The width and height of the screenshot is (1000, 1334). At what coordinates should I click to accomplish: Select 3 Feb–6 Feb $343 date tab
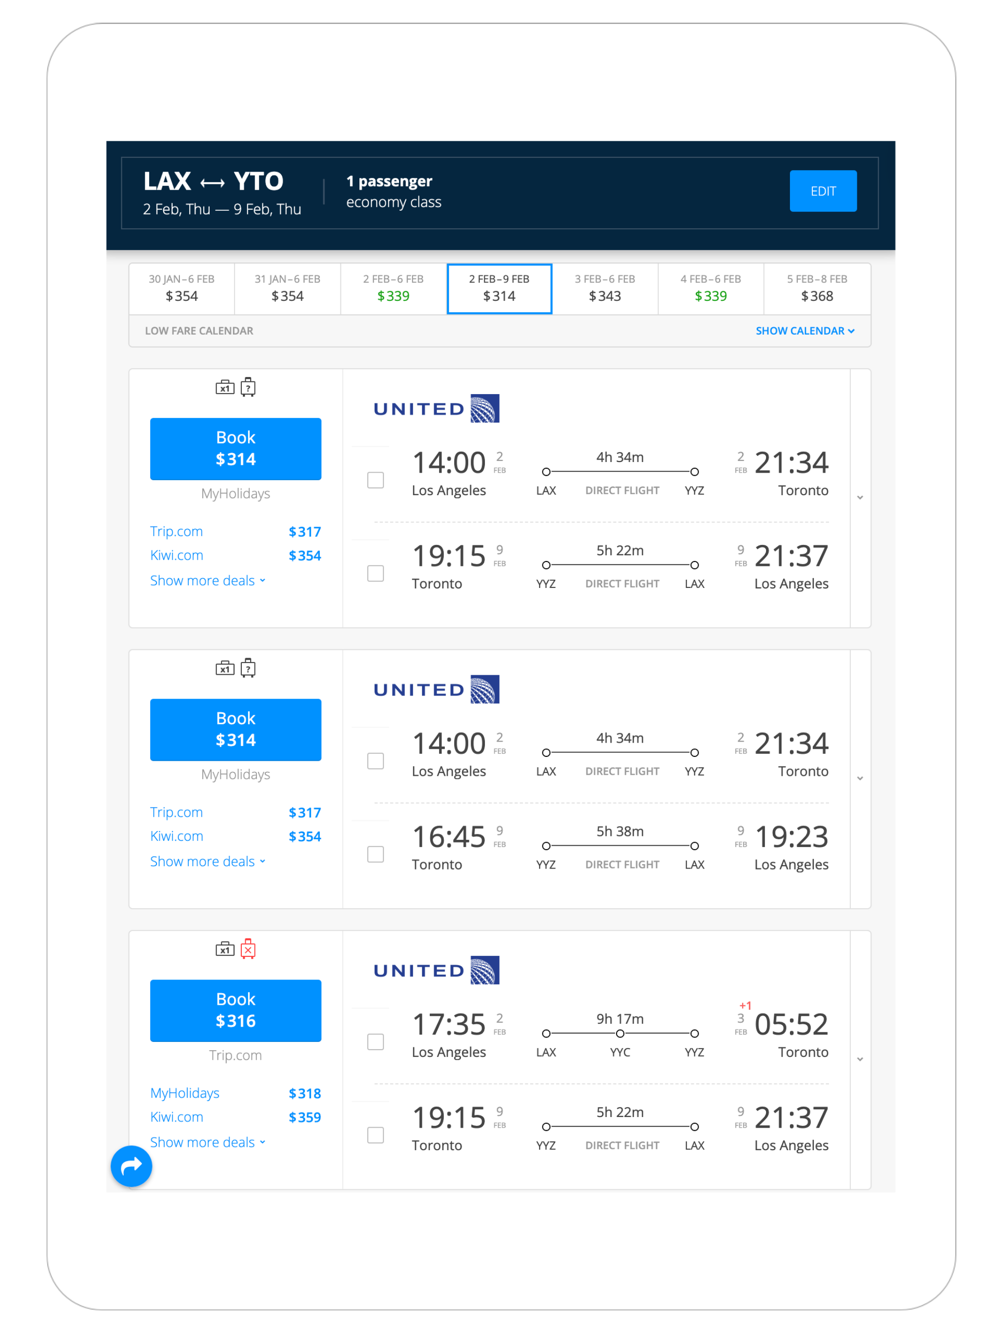605,289
